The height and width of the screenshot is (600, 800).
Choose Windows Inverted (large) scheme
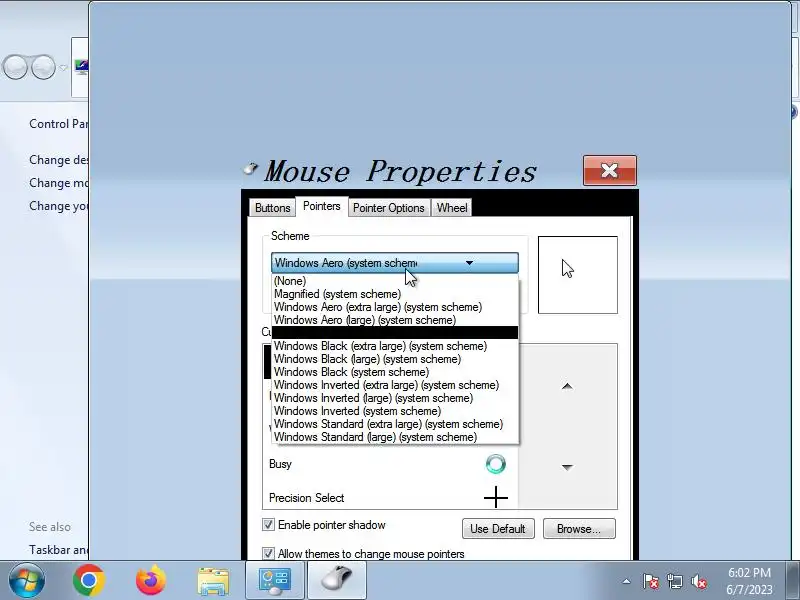click(395, 398)
